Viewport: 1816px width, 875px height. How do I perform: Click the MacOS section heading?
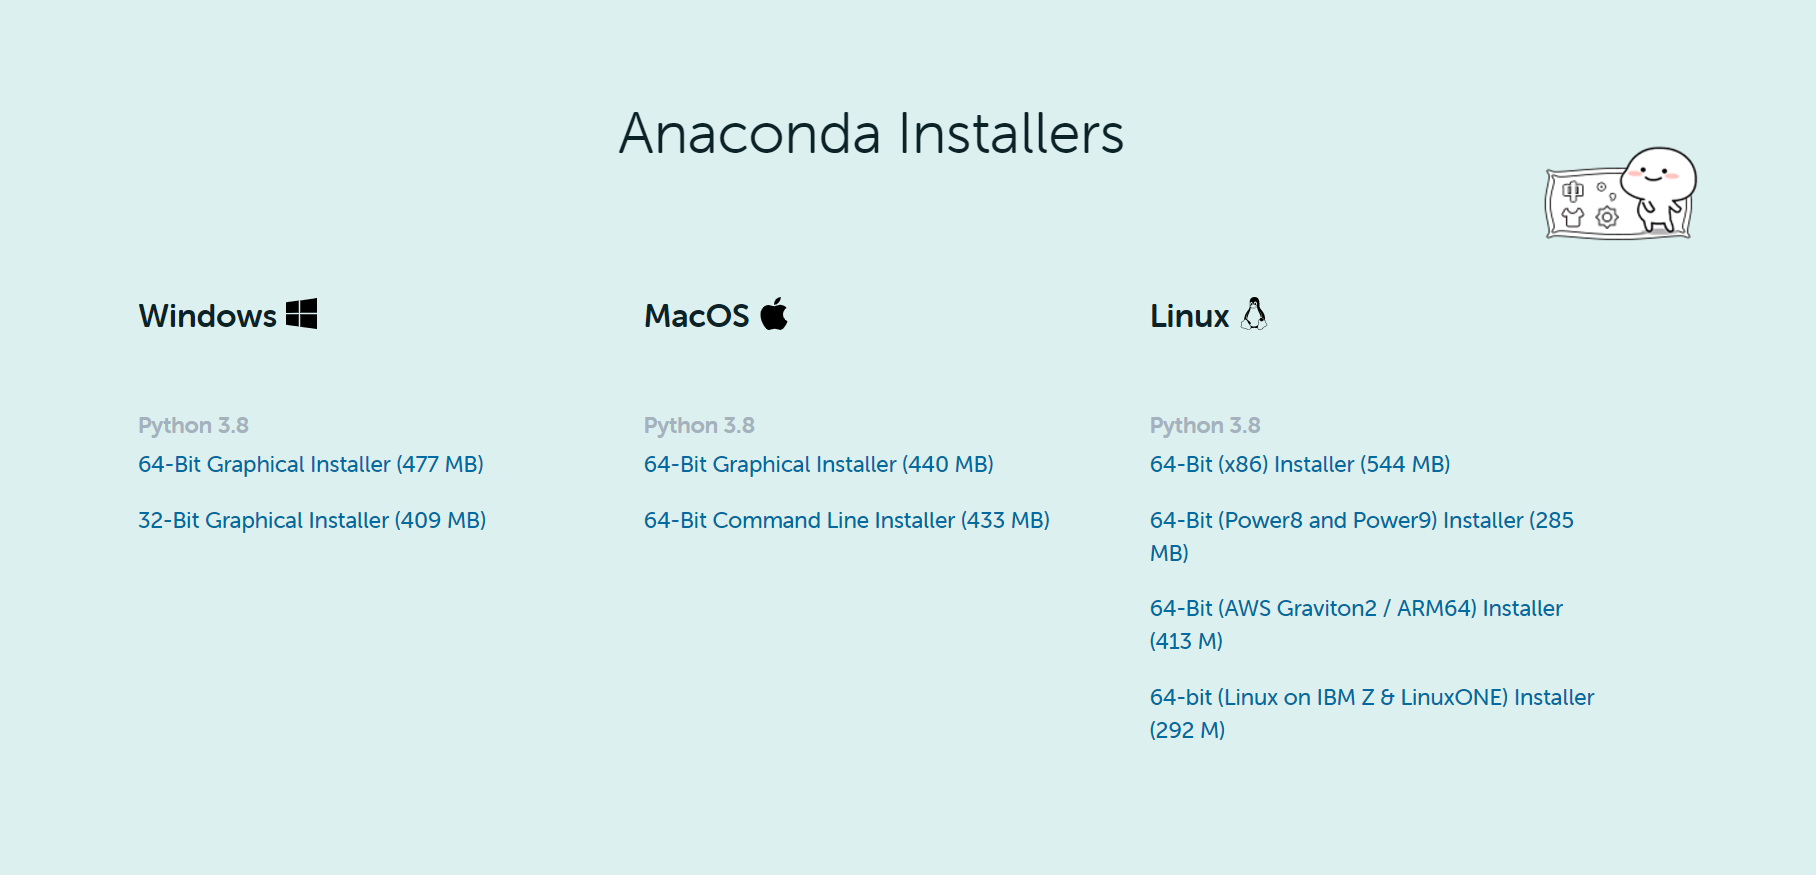click(x=697, y=316)
